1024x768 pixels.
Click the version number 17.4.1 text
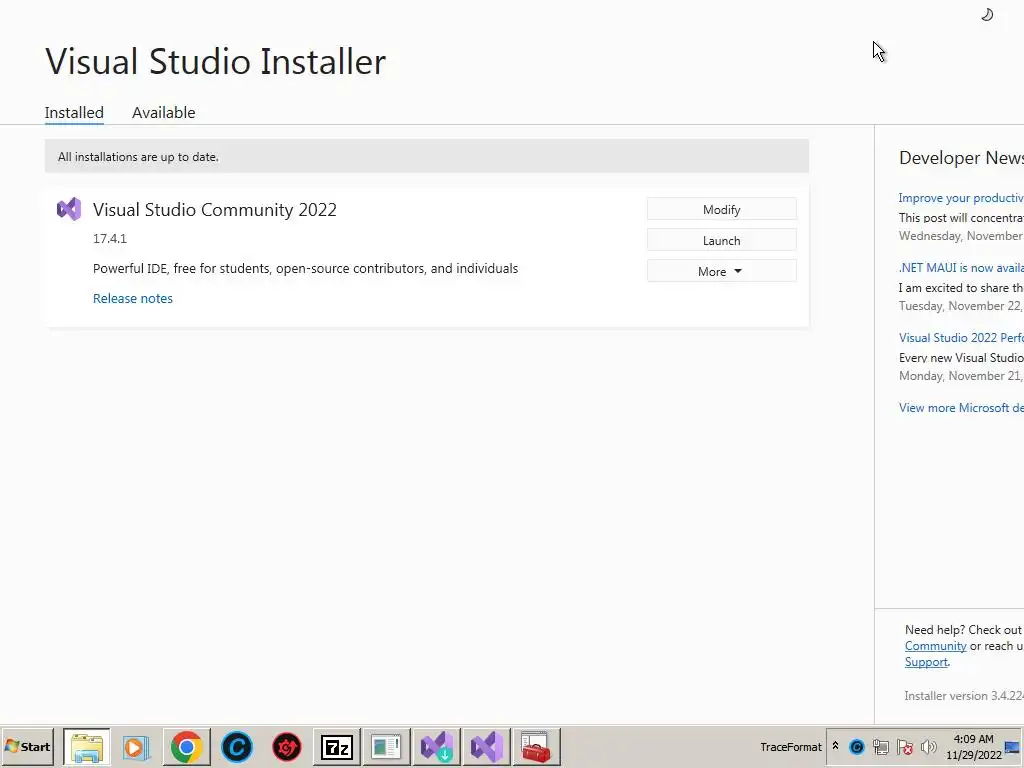point(110,238)
